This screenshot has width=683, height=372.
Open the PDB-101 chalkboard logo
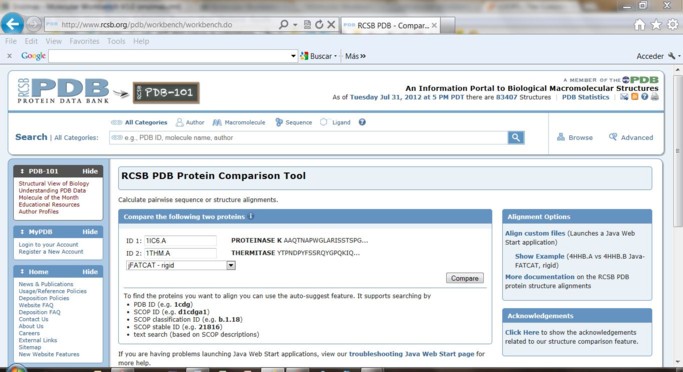pyautogui.click(x=166, y=93)
